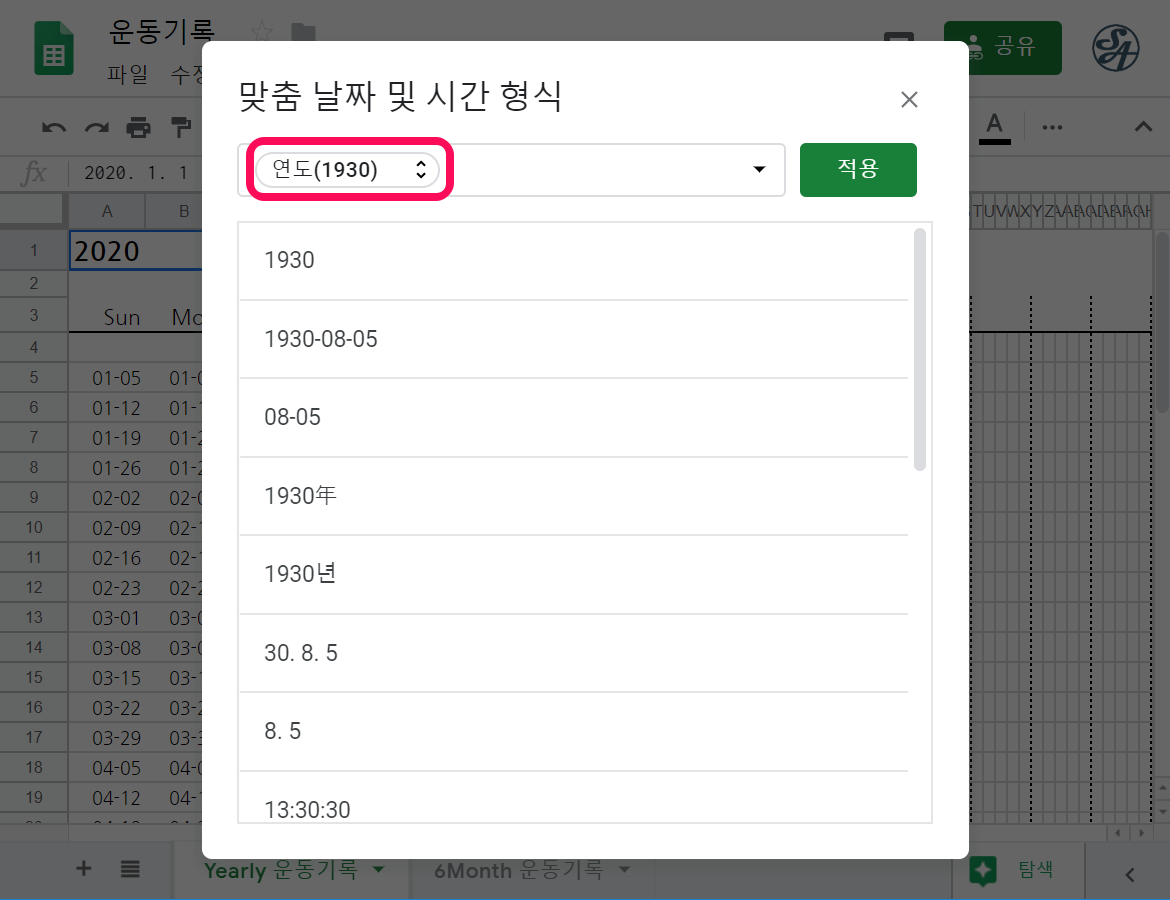Open the three-dot more toolbar options
This screenshot has width=1170, height=900.
(x=1052, y=127)
